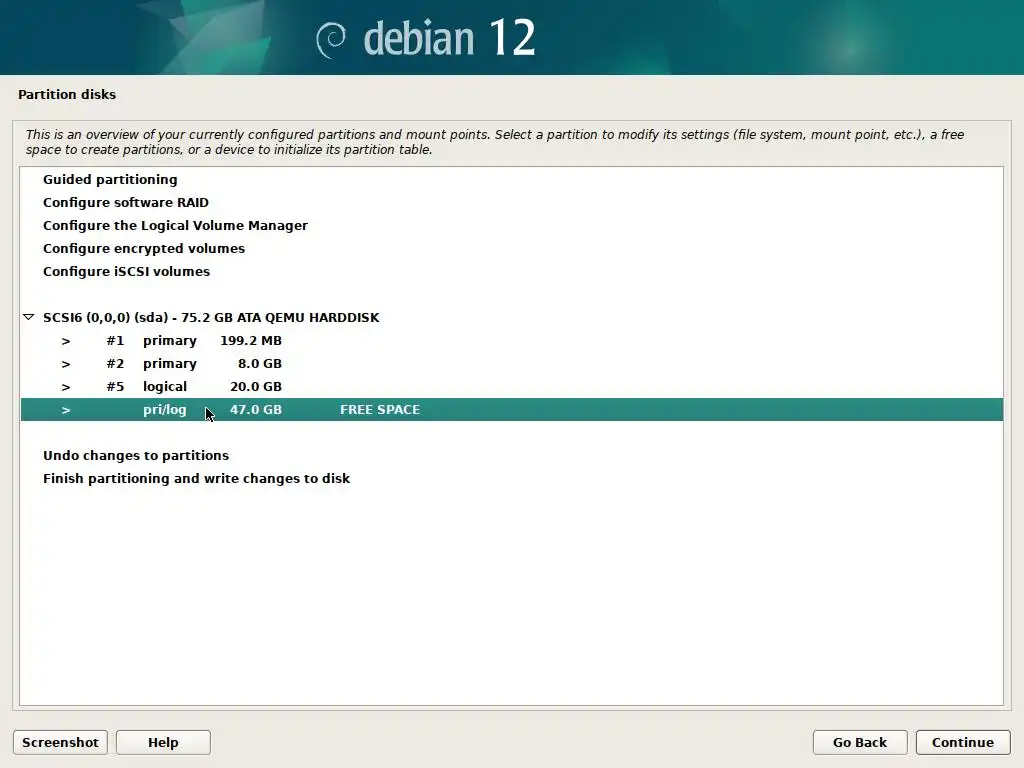Choose Undo changes to partitions
The image size is (1024, 768).
tap(512, 455)
